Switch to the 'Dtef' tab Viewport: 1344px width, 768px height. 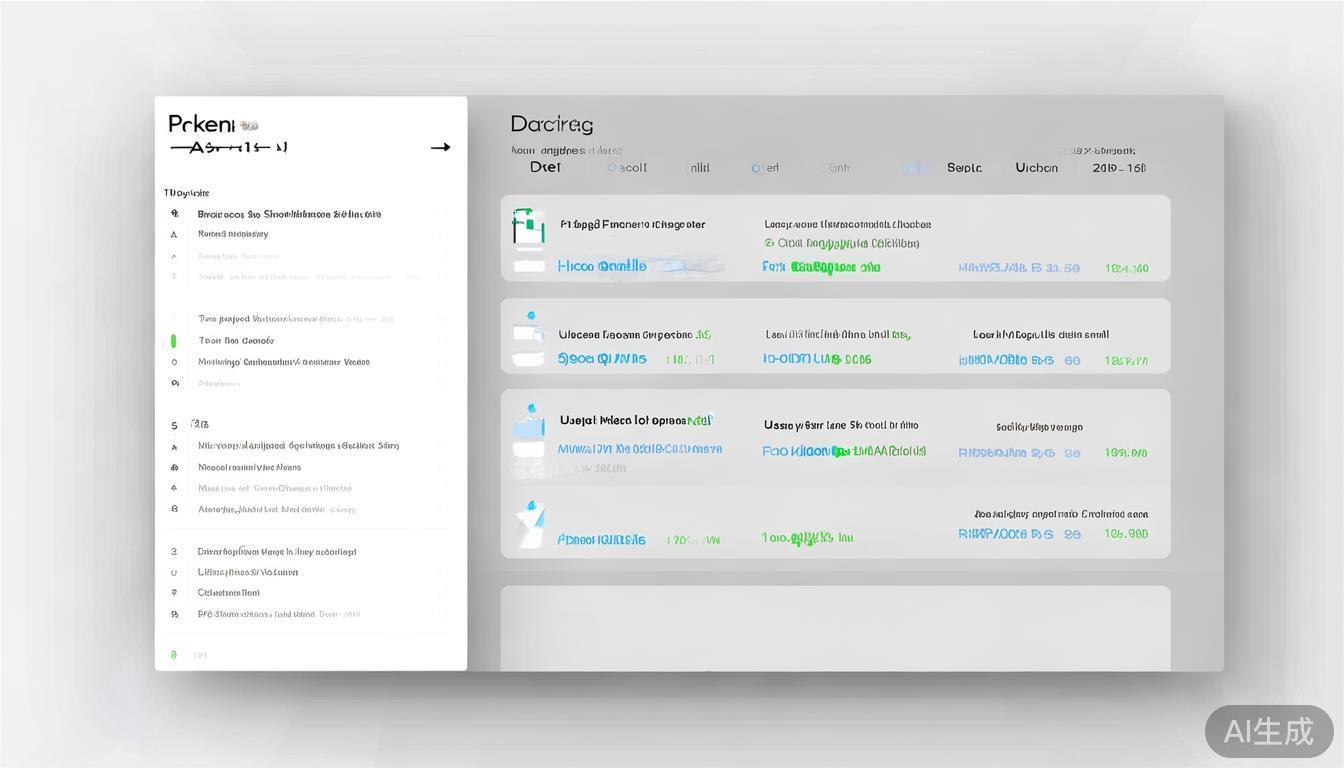click(545, 168)
